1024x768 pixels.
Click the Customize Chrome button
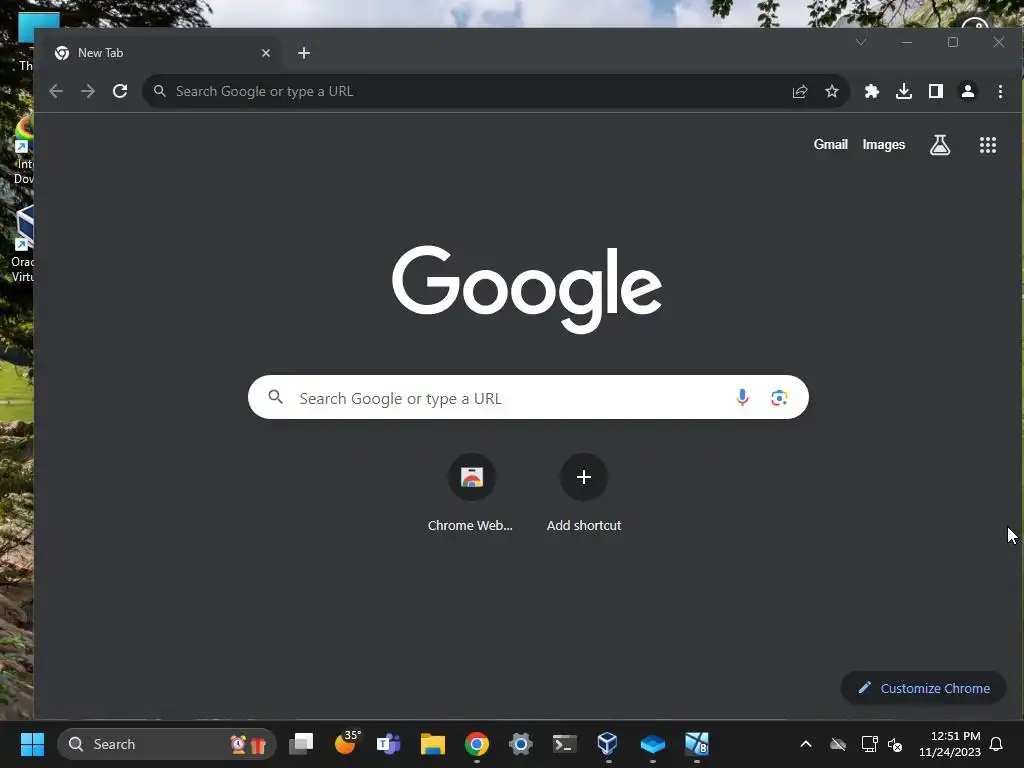pos(923,688)
